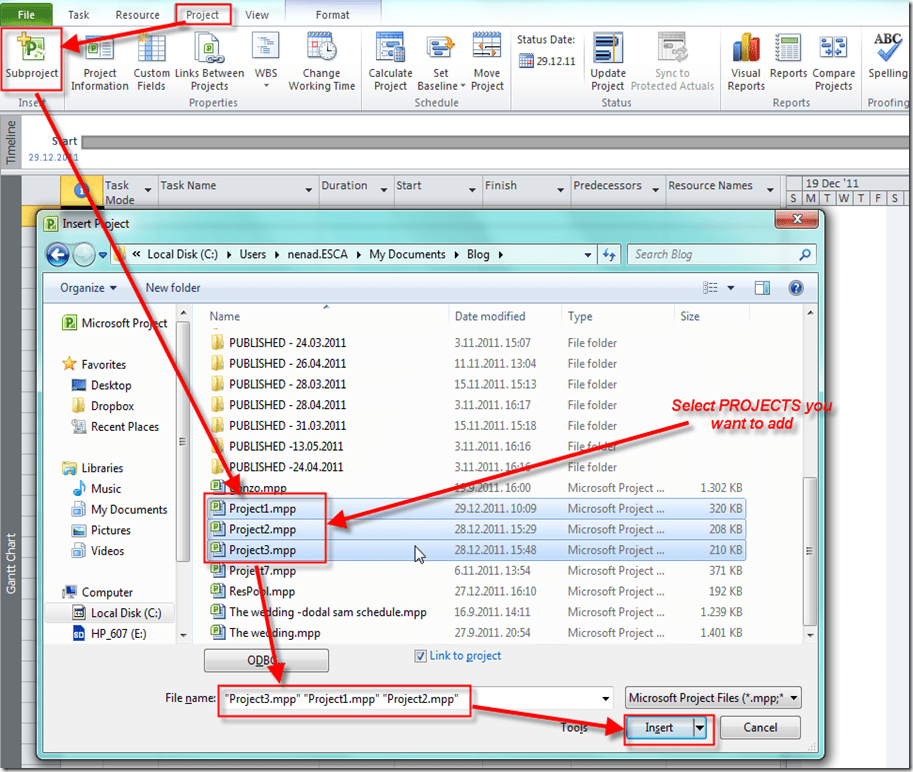Expand the Organize menu

coord(88,288)
